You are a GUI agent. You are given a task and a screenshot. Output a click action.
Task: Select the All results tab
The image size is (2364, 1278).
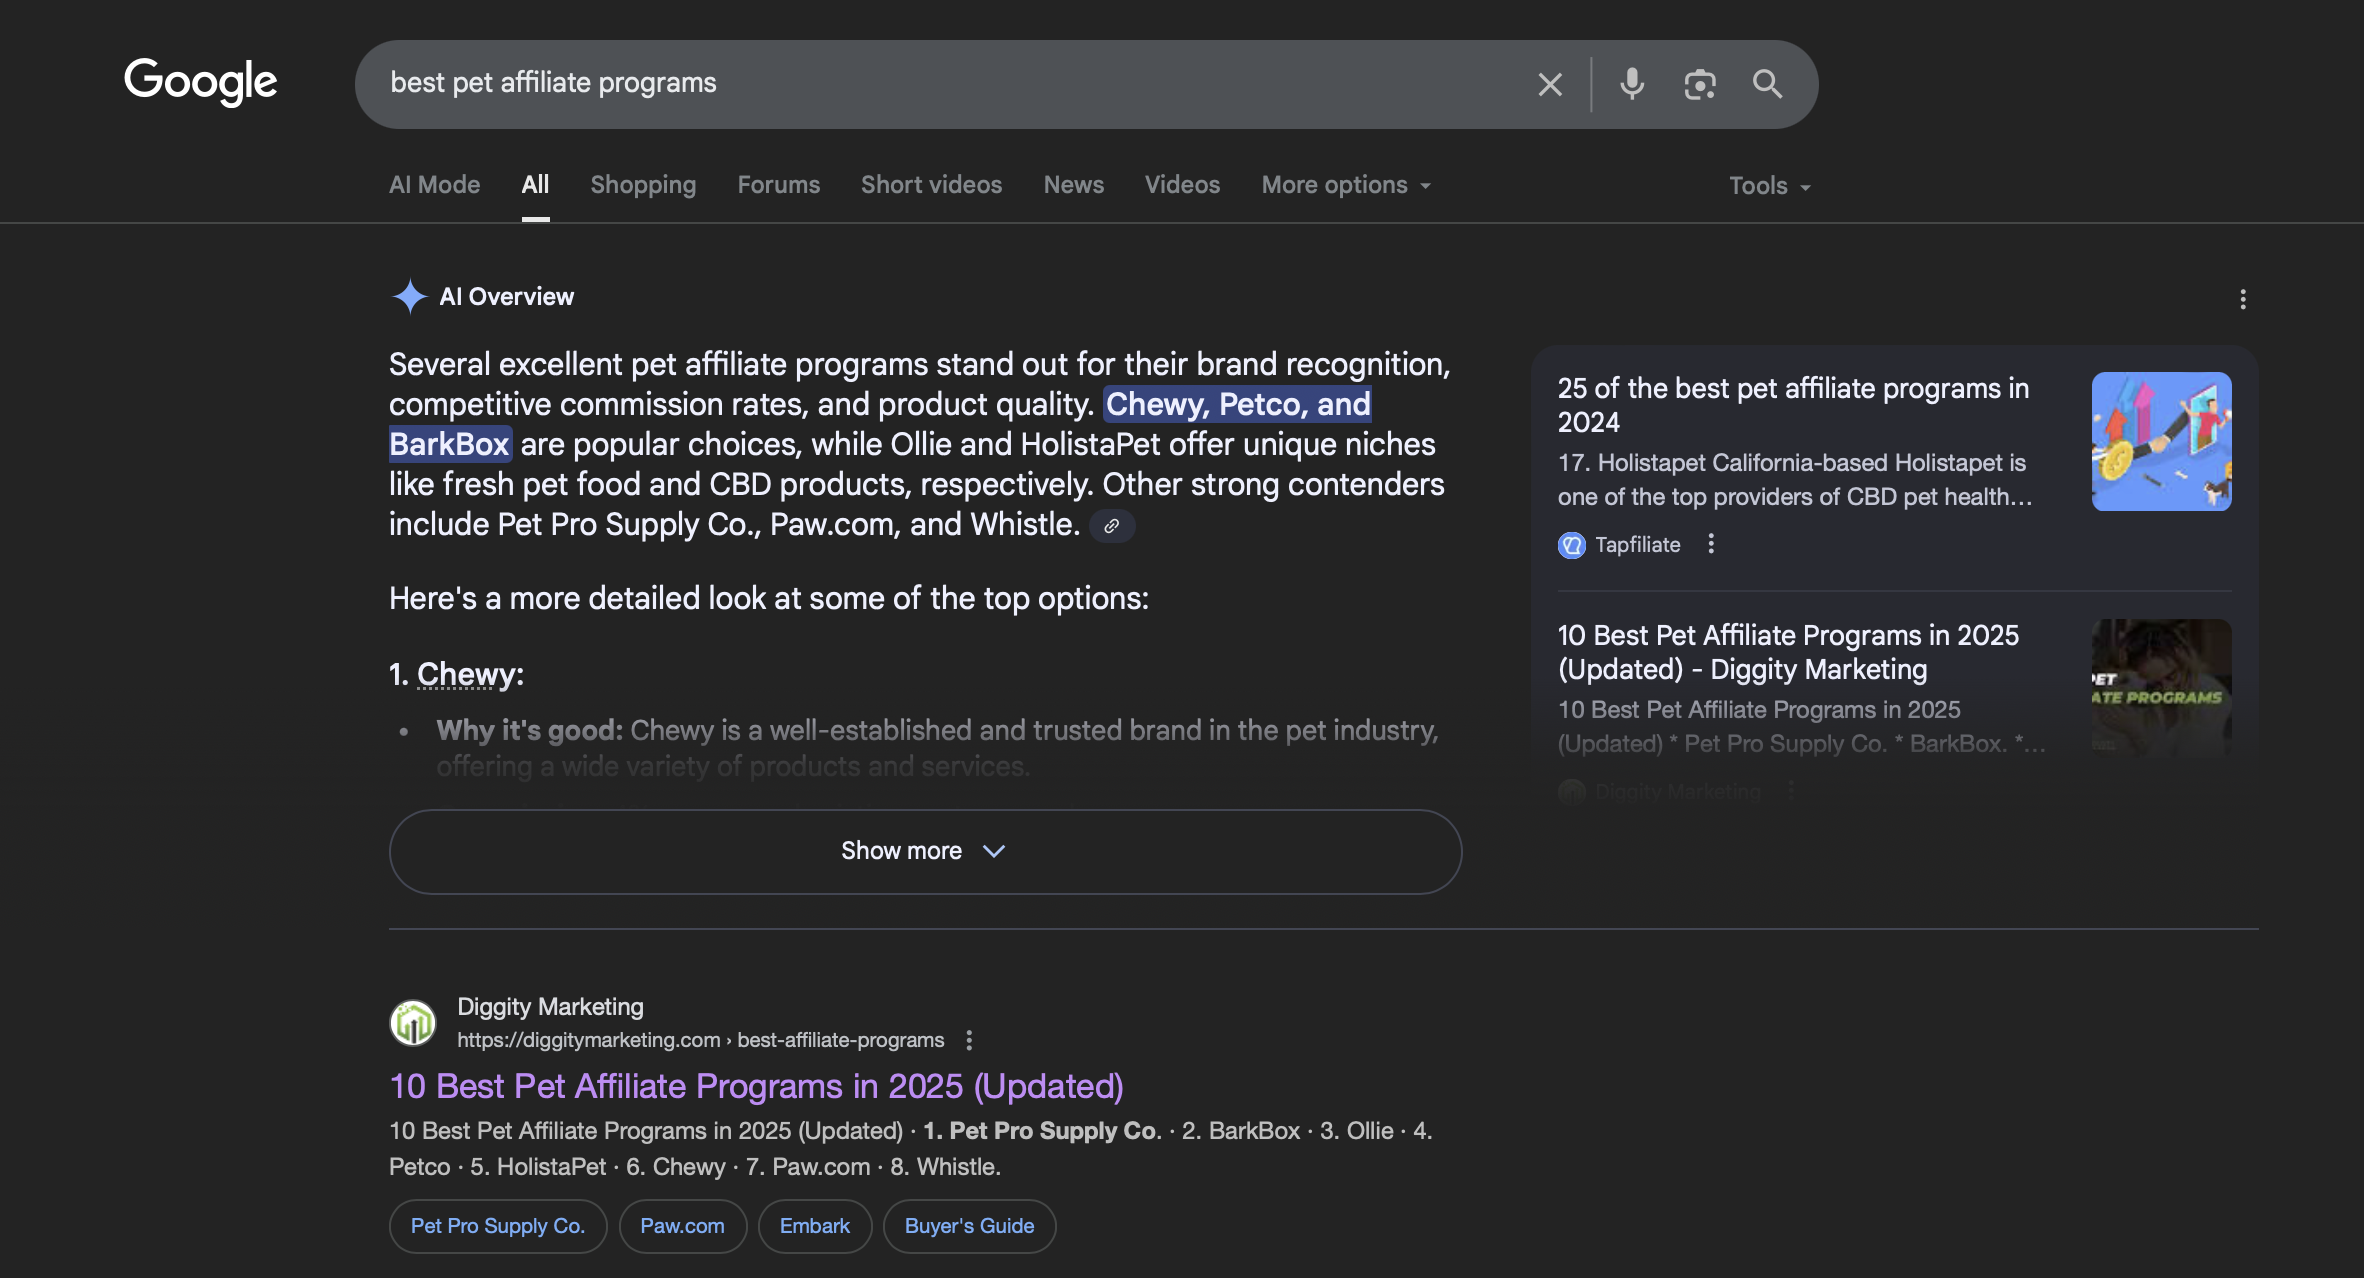coord(535,185)
